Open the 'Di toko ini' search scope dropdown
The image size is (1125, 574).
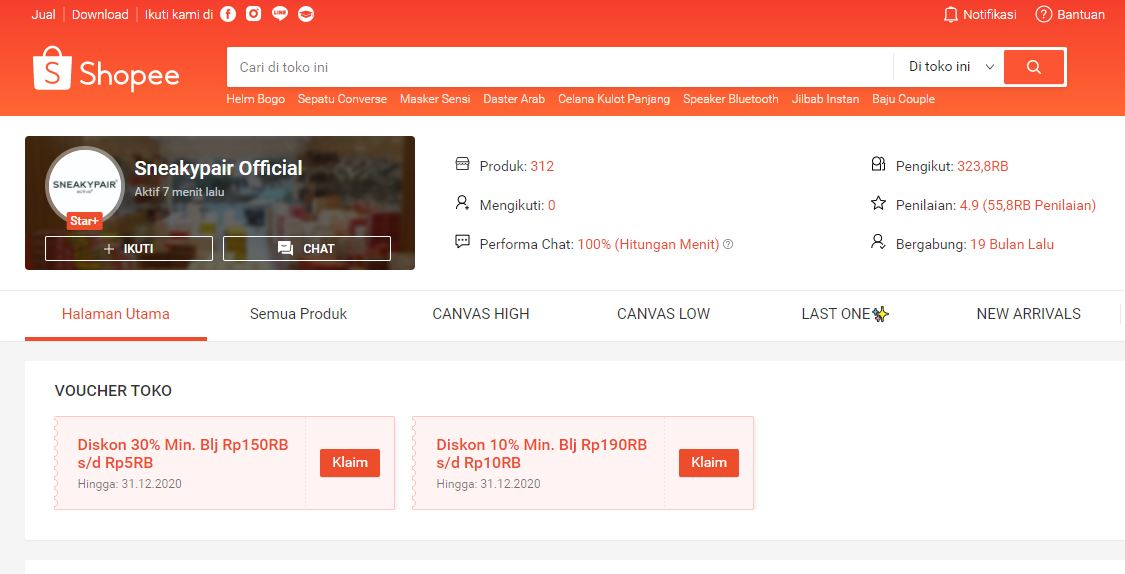pyautogui.click(x=949, y=67)
